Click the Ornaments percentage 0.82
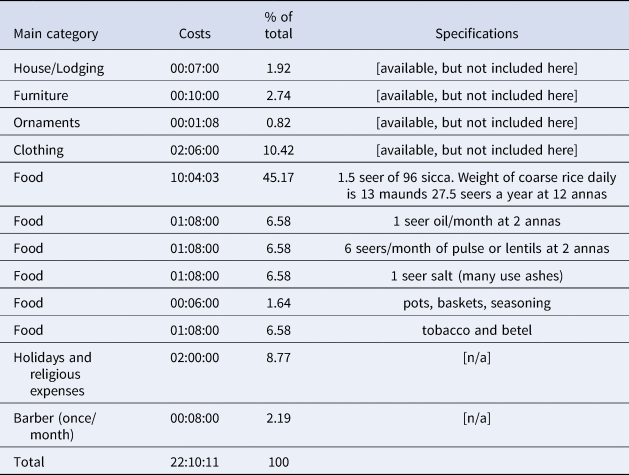Viewport: 629px width, 475px height. 278,123
